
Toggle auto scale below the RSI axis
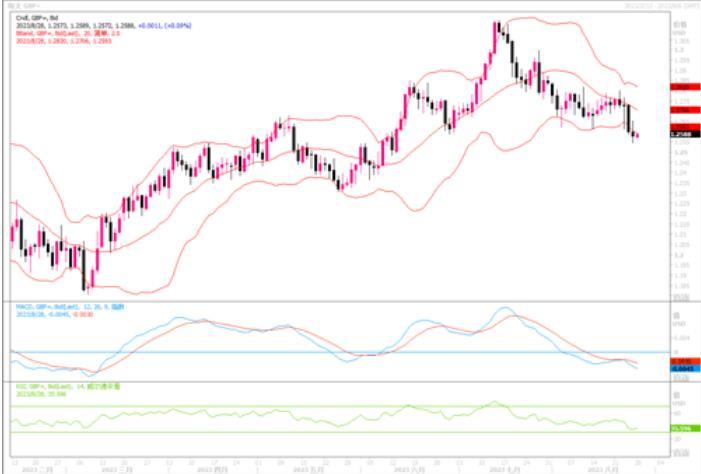coord(681,453)
